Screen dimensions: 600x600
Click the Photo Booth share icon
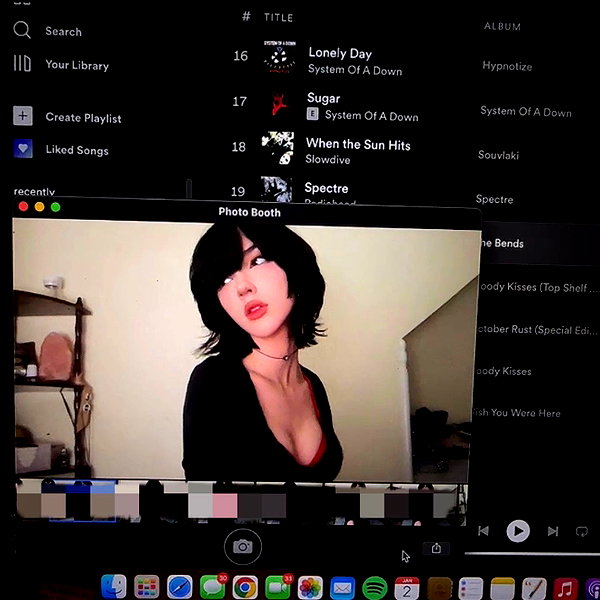click(x=436, y=548)
